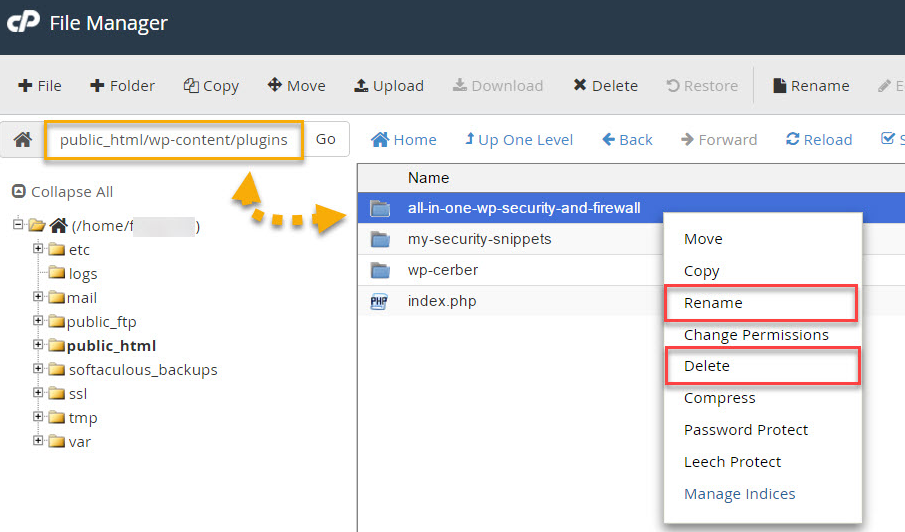This screenshot has height=532, width=905.
Task: Click the /home root folder label
Action: 136,226
